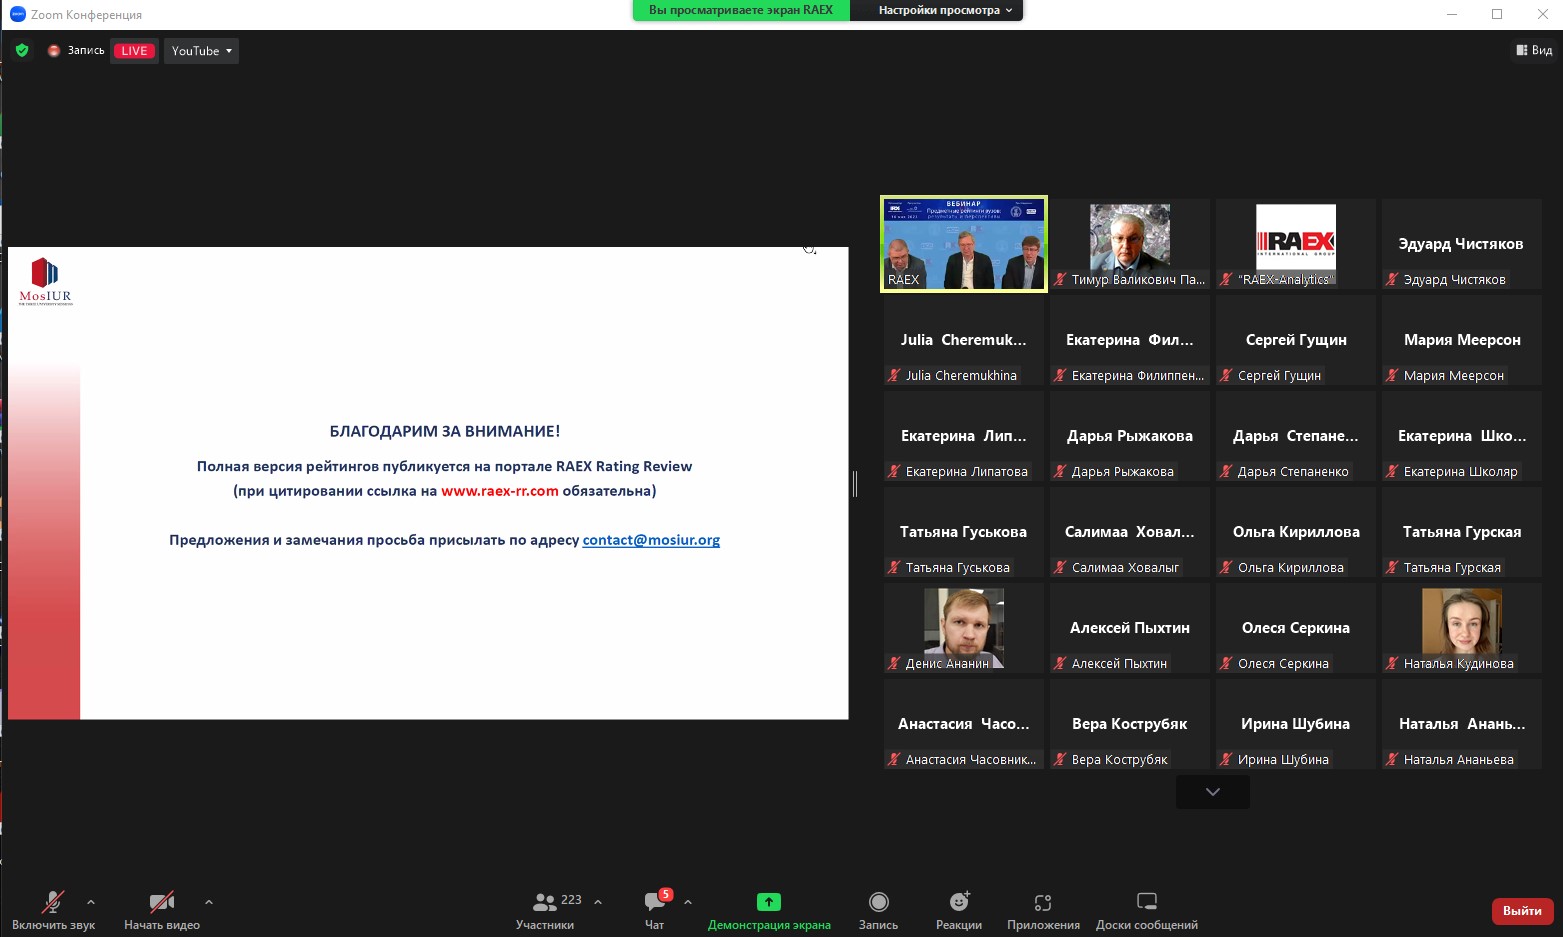Screen dimensions: 1563x937
Task: Show next page of participant thumbnails
Action: click(x=1213, y=792)
